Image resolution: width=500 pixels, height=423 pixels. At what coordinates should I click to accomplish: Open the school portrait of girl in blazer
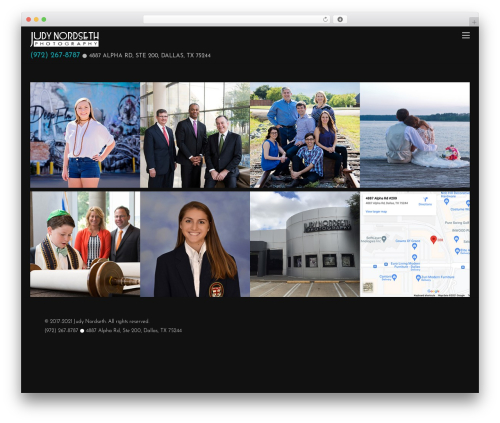[195, 244]
